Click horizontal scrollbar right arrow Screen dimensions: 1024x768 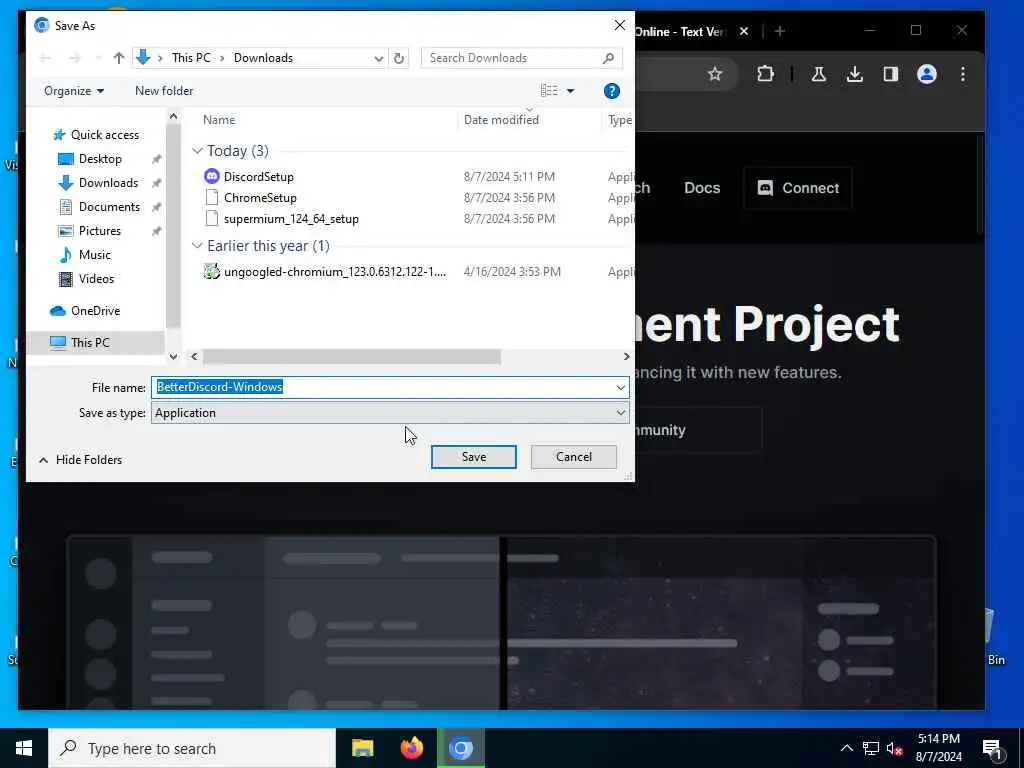click(626, 357)
